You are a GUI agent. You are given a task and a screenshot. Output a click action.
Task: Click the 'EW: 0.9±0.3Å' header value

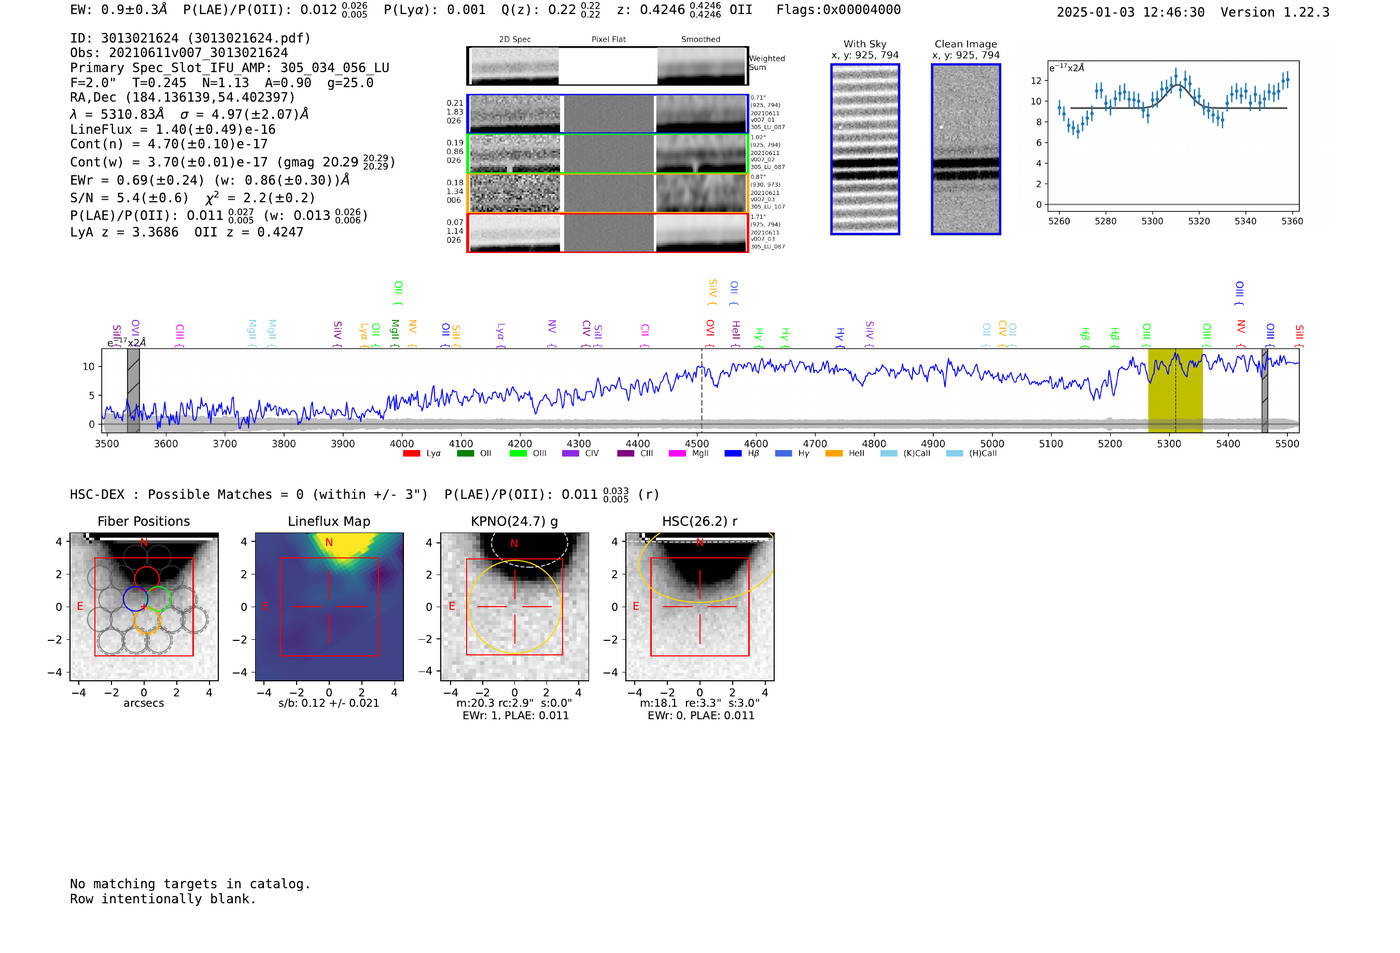point(119,10)
